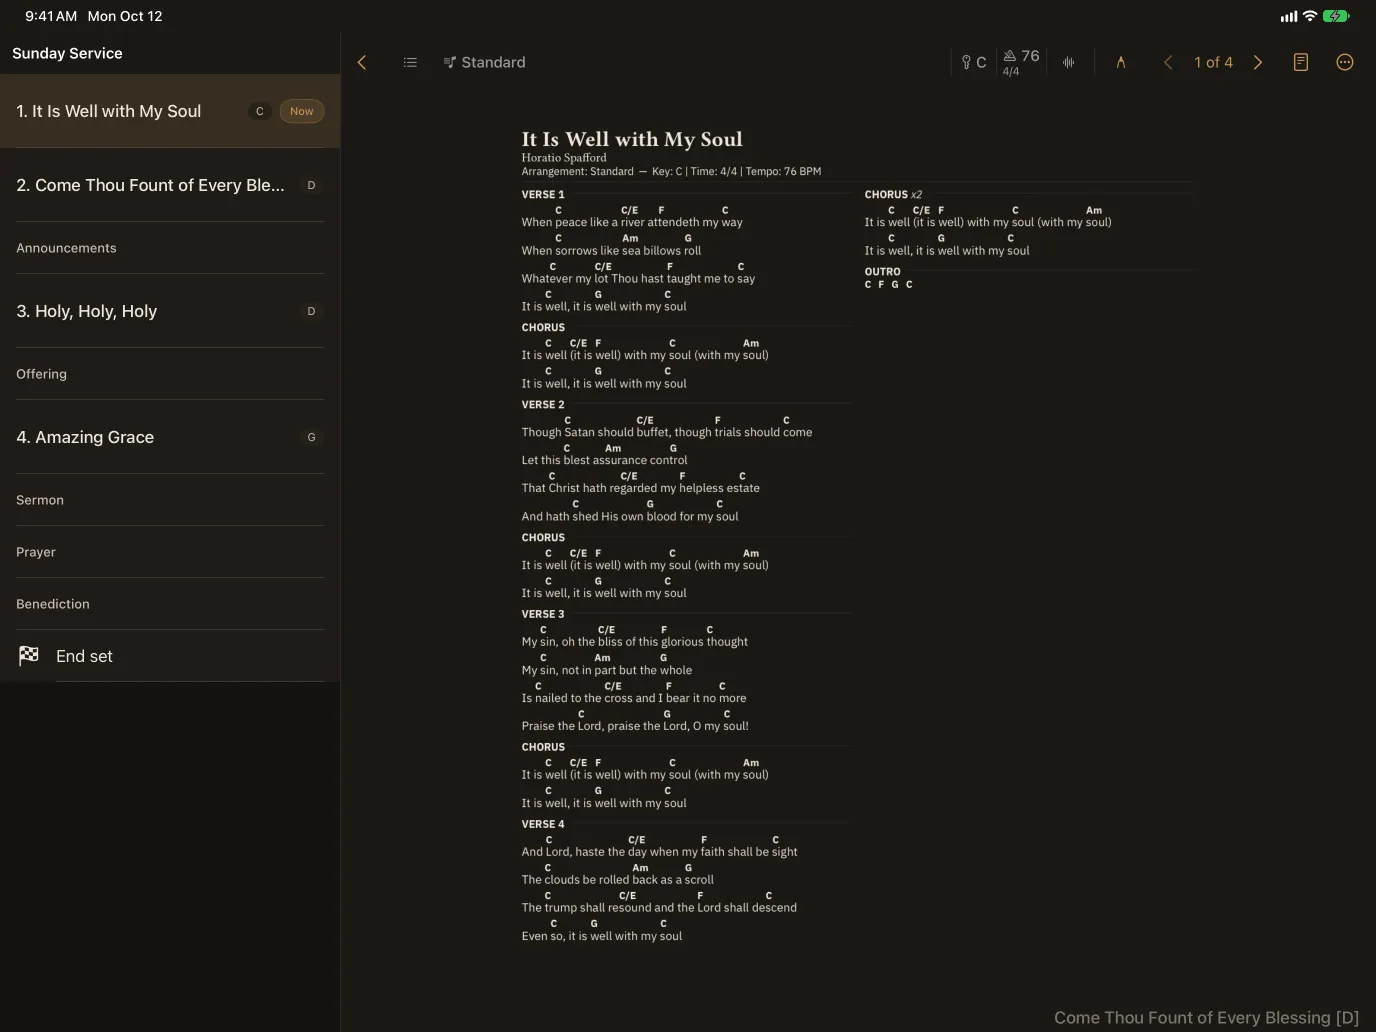Click the Wi-Fi icon in status bar

click(x=1310, y=16)
